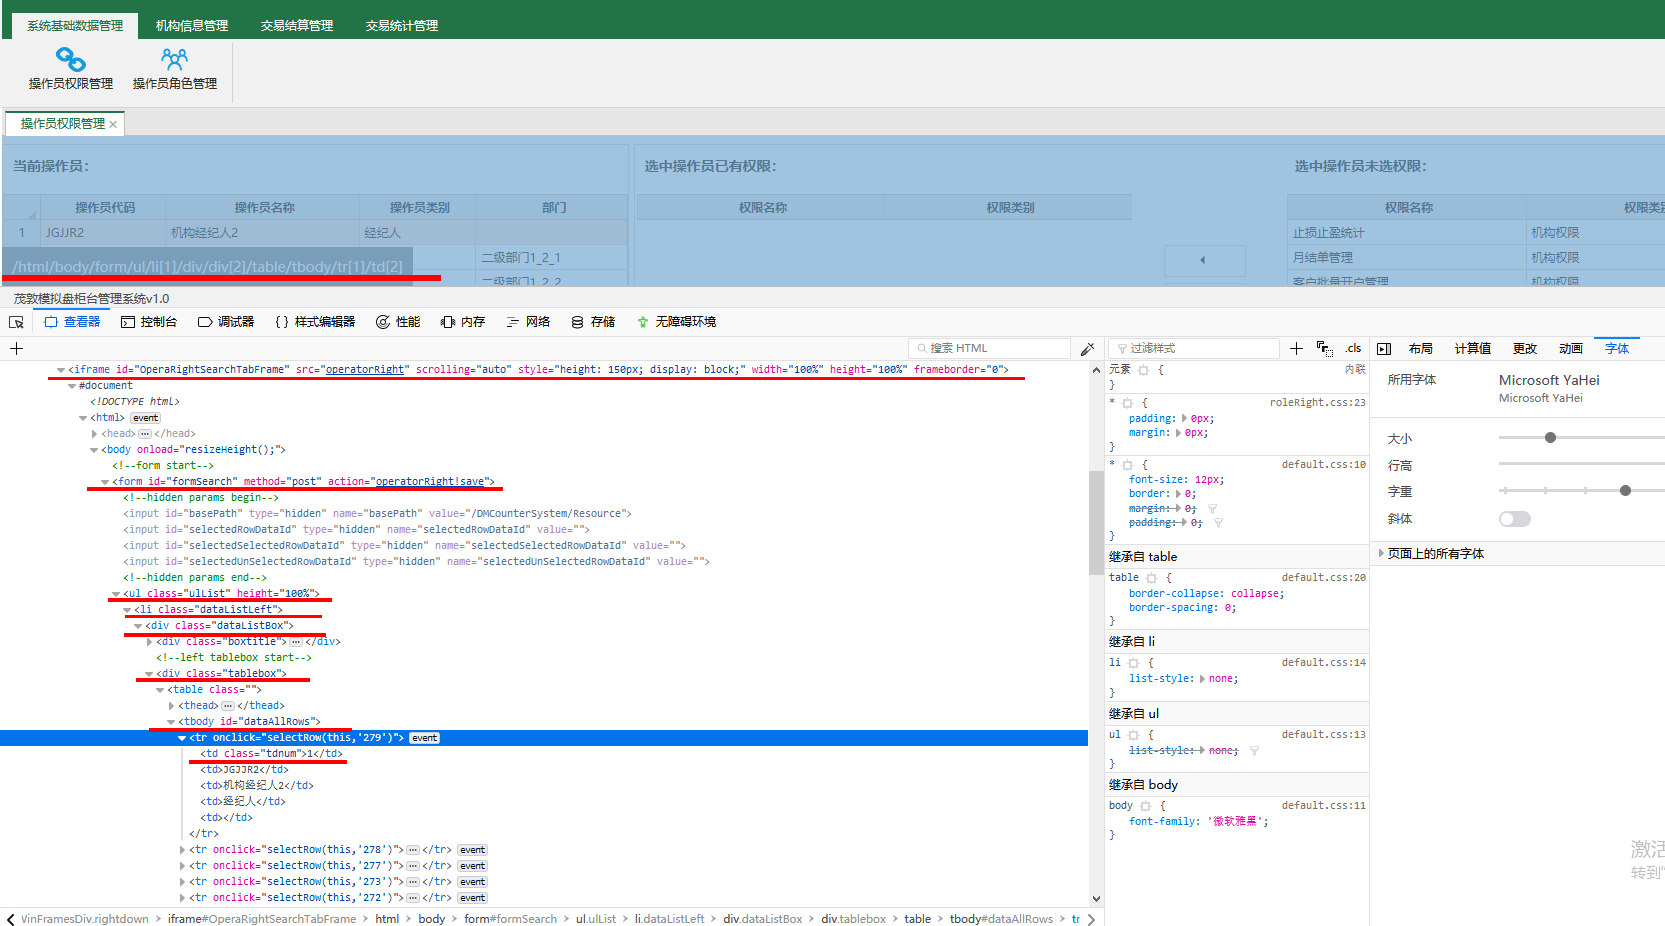This screenshot has height=926, width=1665.
Task: Switch to 样式编辑器 tab
Action: tap(315, 322)
